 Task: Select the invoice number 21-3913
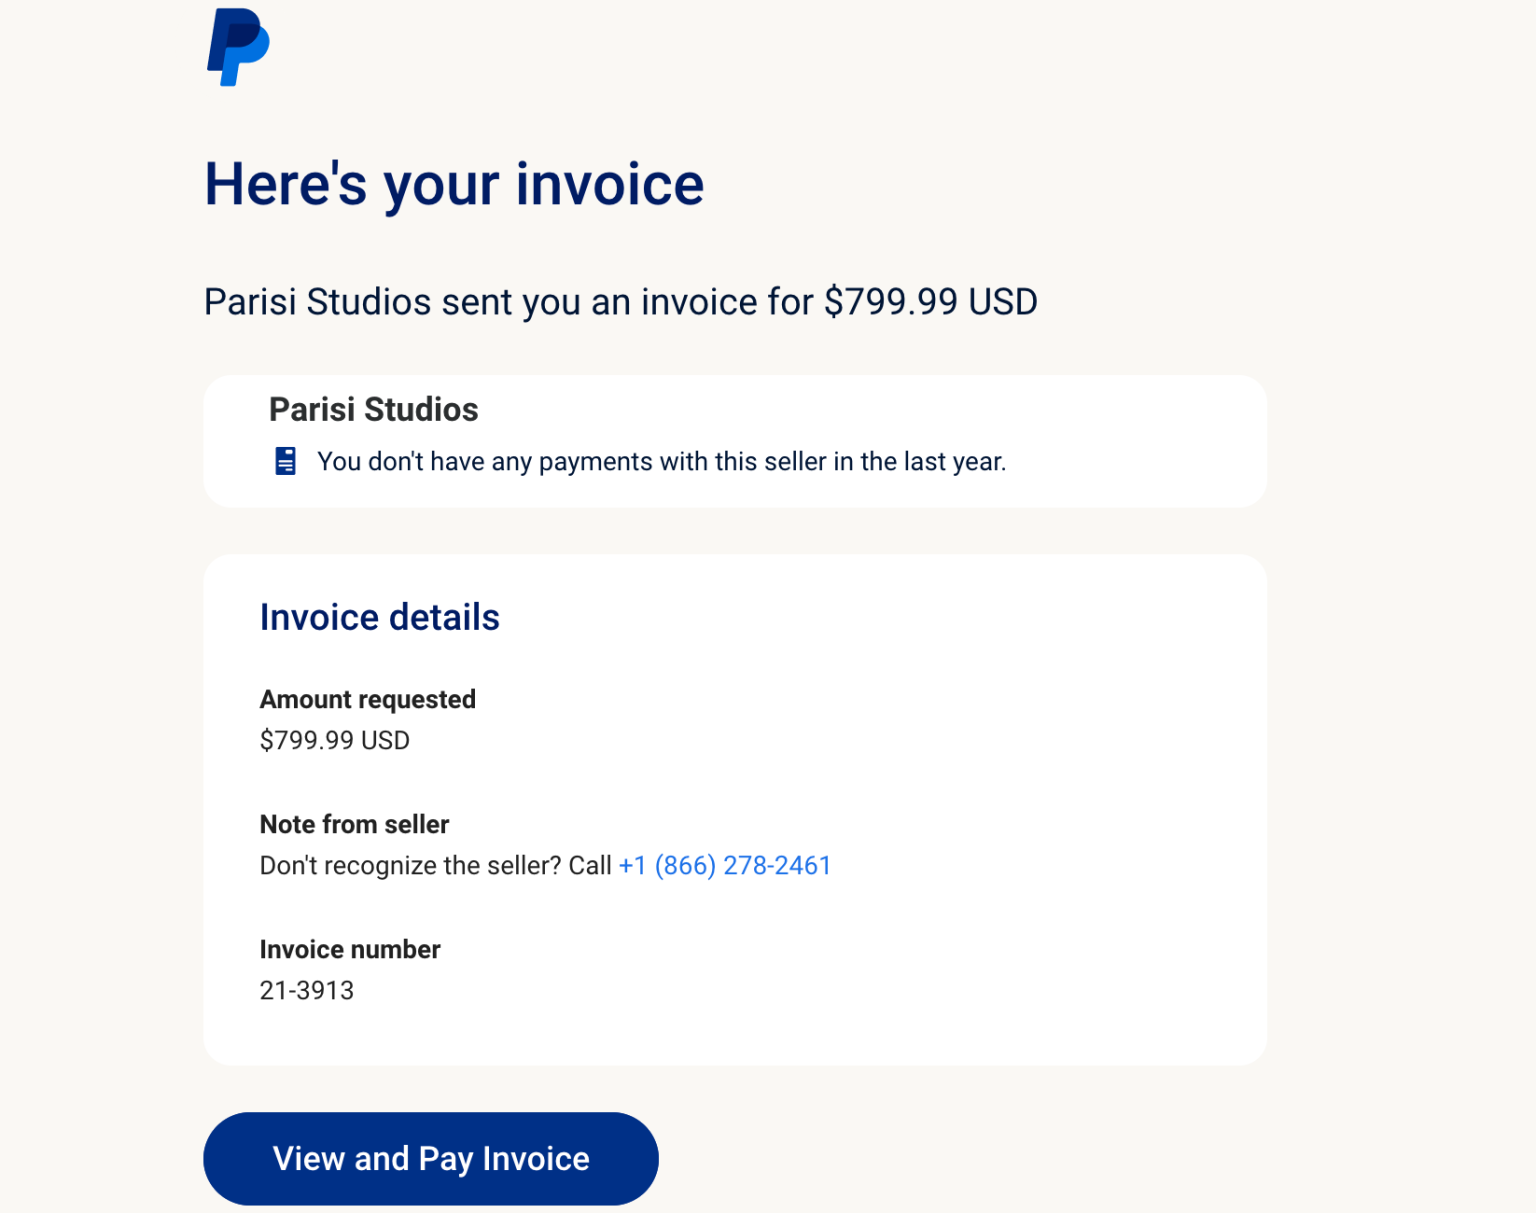pyautogui.click(x=306, y=990)
